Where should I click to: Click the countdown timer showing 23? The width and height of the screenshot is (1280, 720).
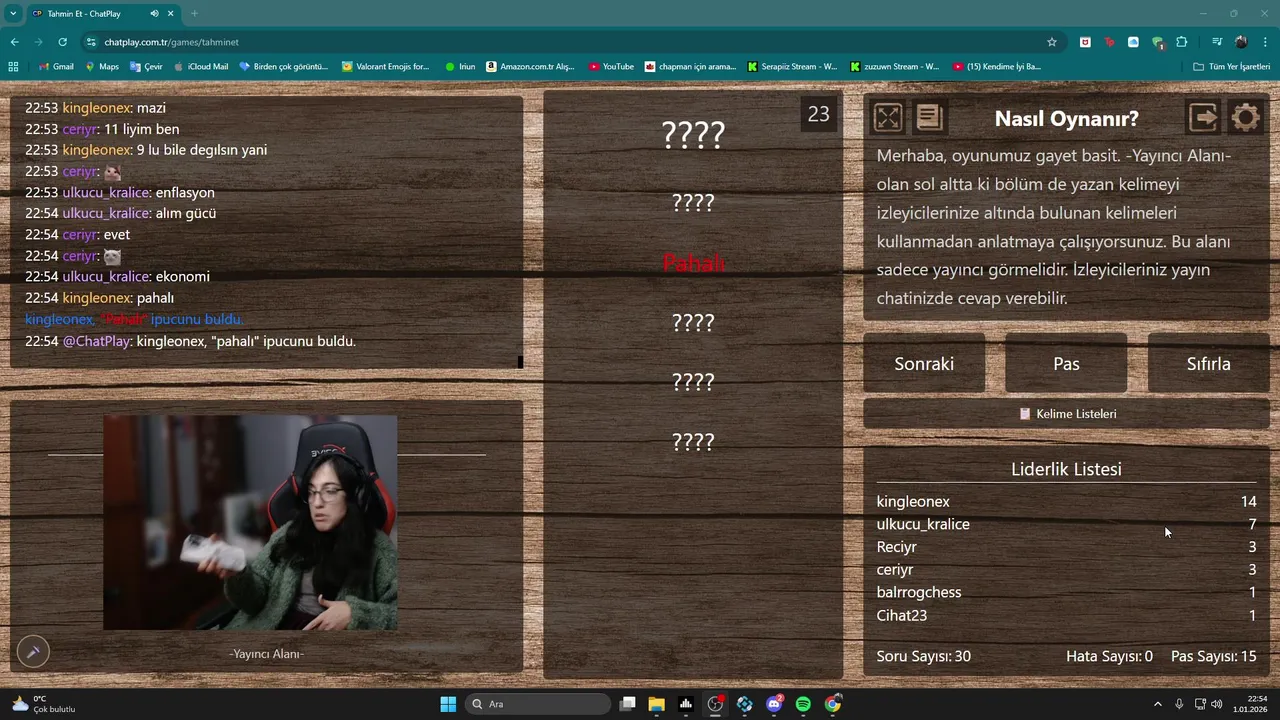pyautogui.click(x=818, y=114)
